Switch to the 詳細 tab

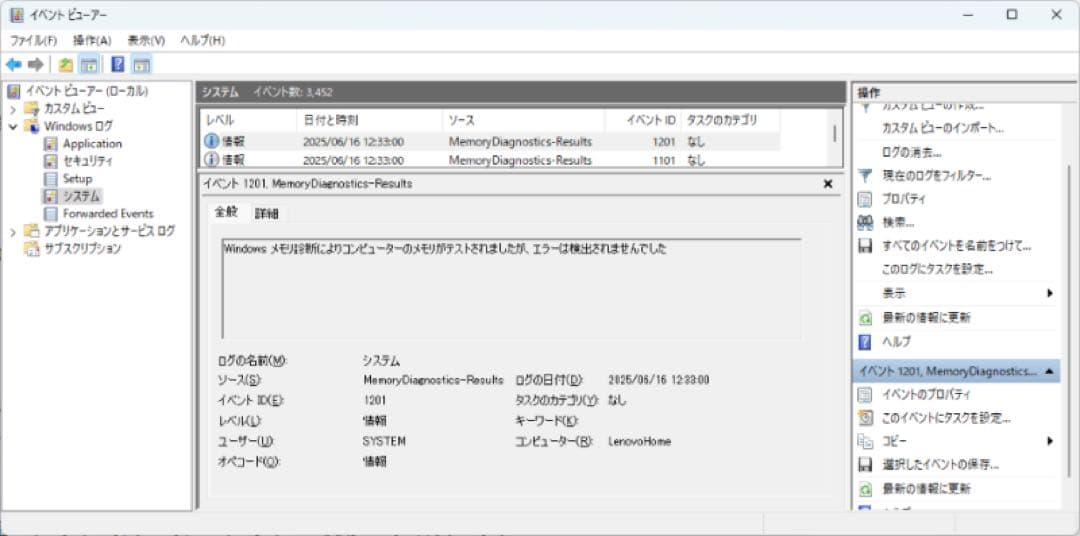(267, 214)
